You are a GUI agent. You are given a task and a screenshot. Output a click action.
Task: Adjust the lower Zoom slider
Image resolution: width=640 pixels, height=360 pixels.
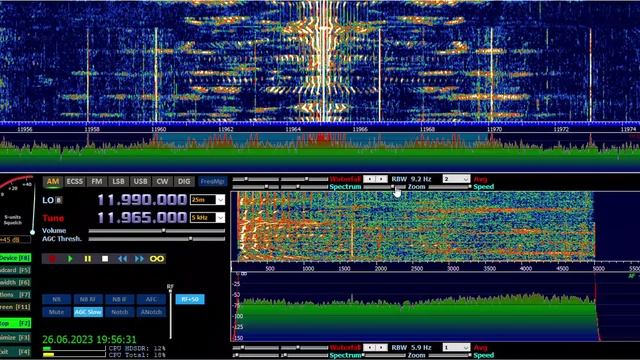click(384, 356)
